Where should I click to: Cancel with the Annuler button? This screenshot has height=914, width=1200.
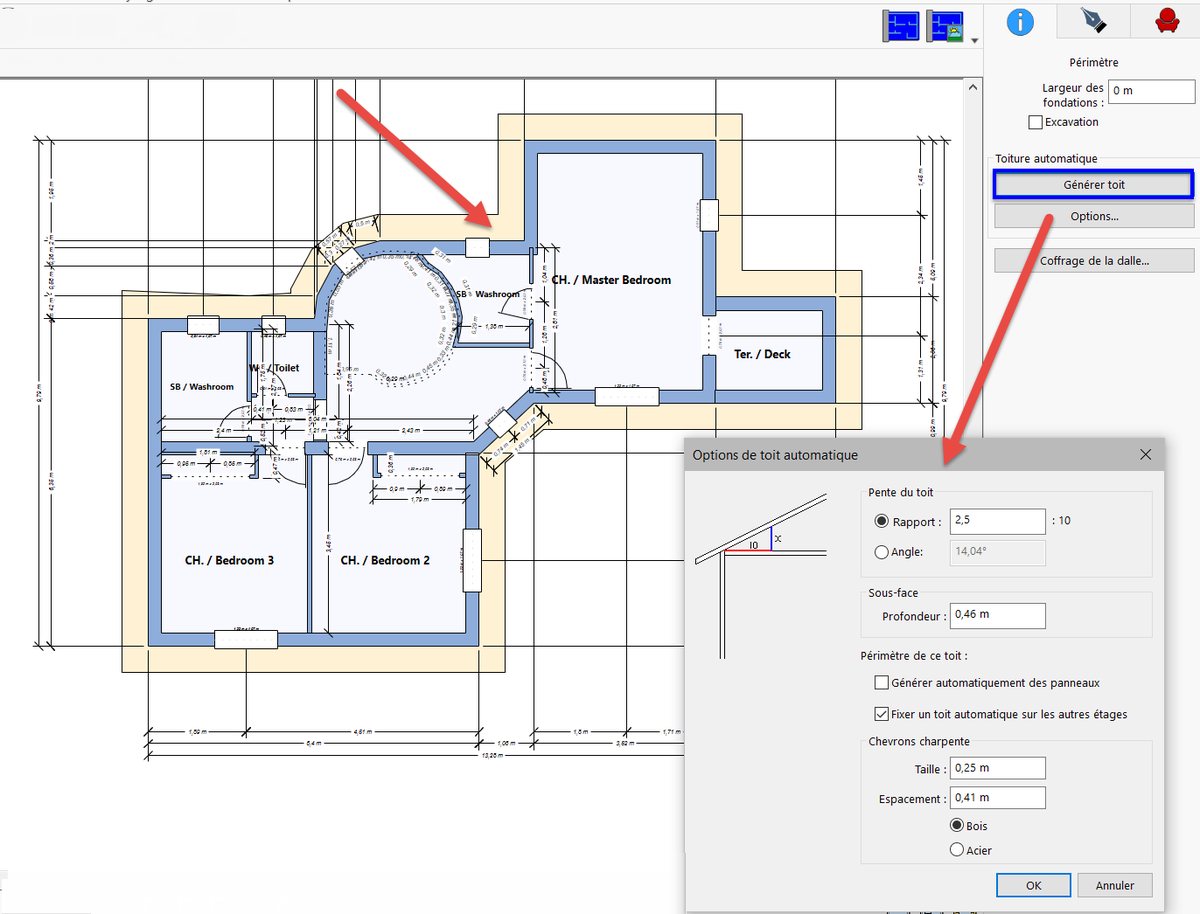tap(1115, 885)
